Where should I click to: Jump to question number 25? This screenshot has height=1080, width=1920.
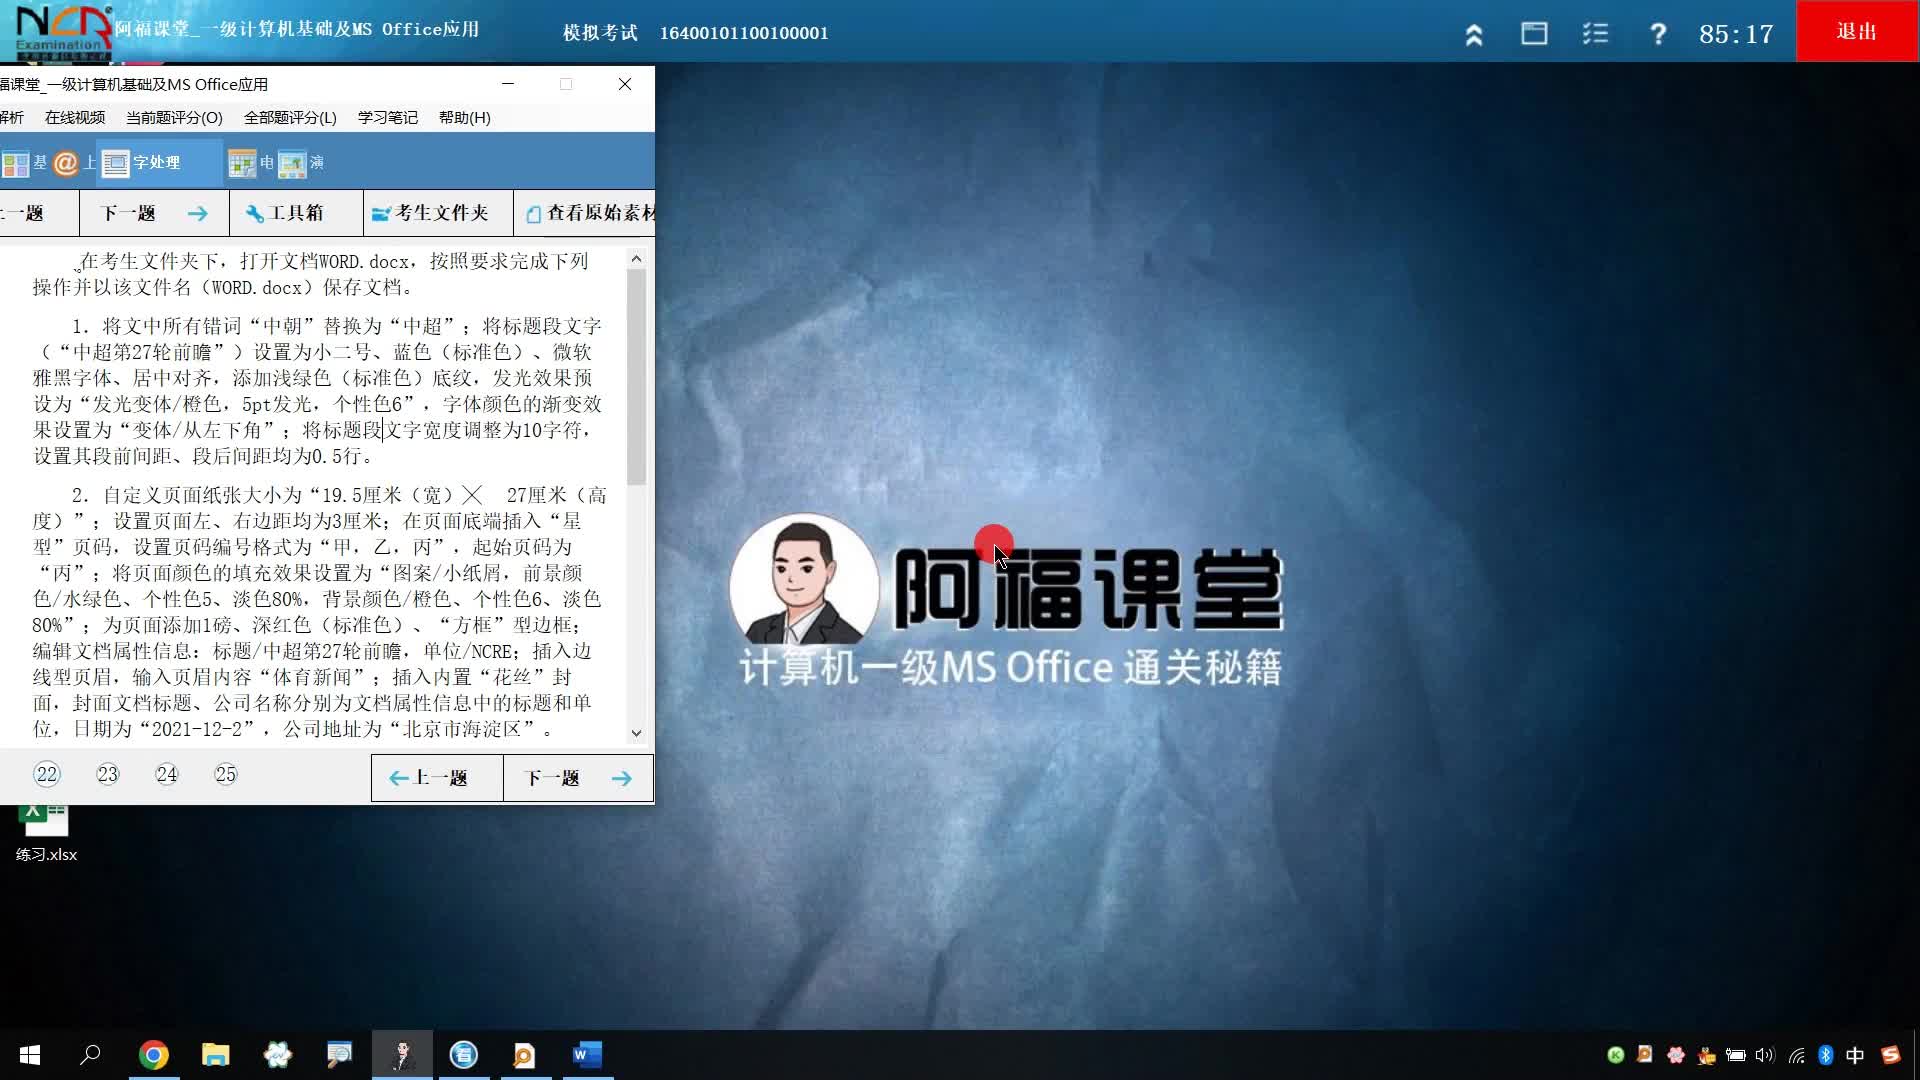(226, 774)
